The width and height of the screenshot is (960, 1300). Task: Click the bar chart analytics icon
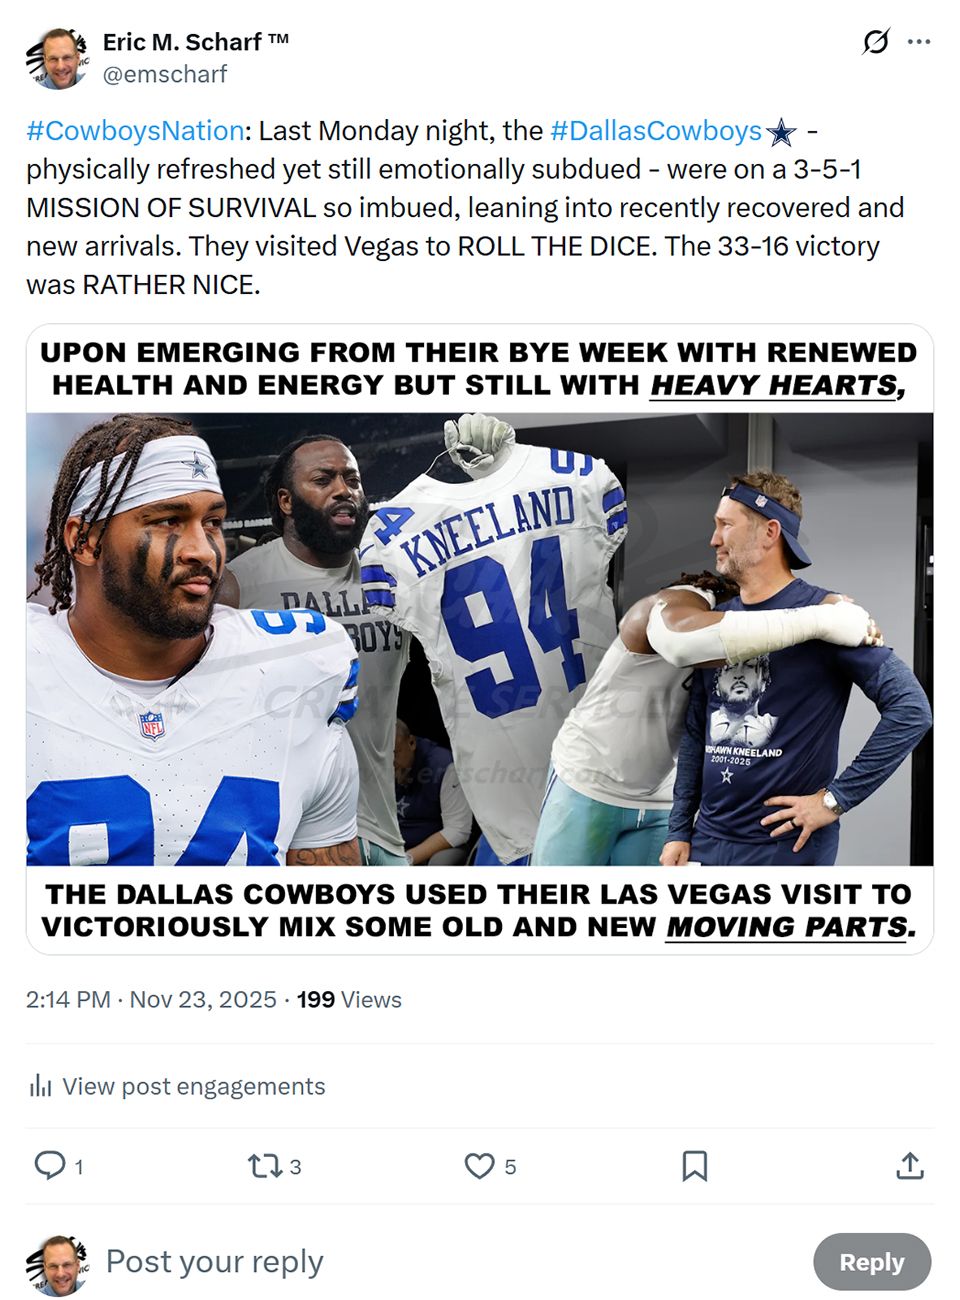pyautogui.click(x=40, y=1086)
